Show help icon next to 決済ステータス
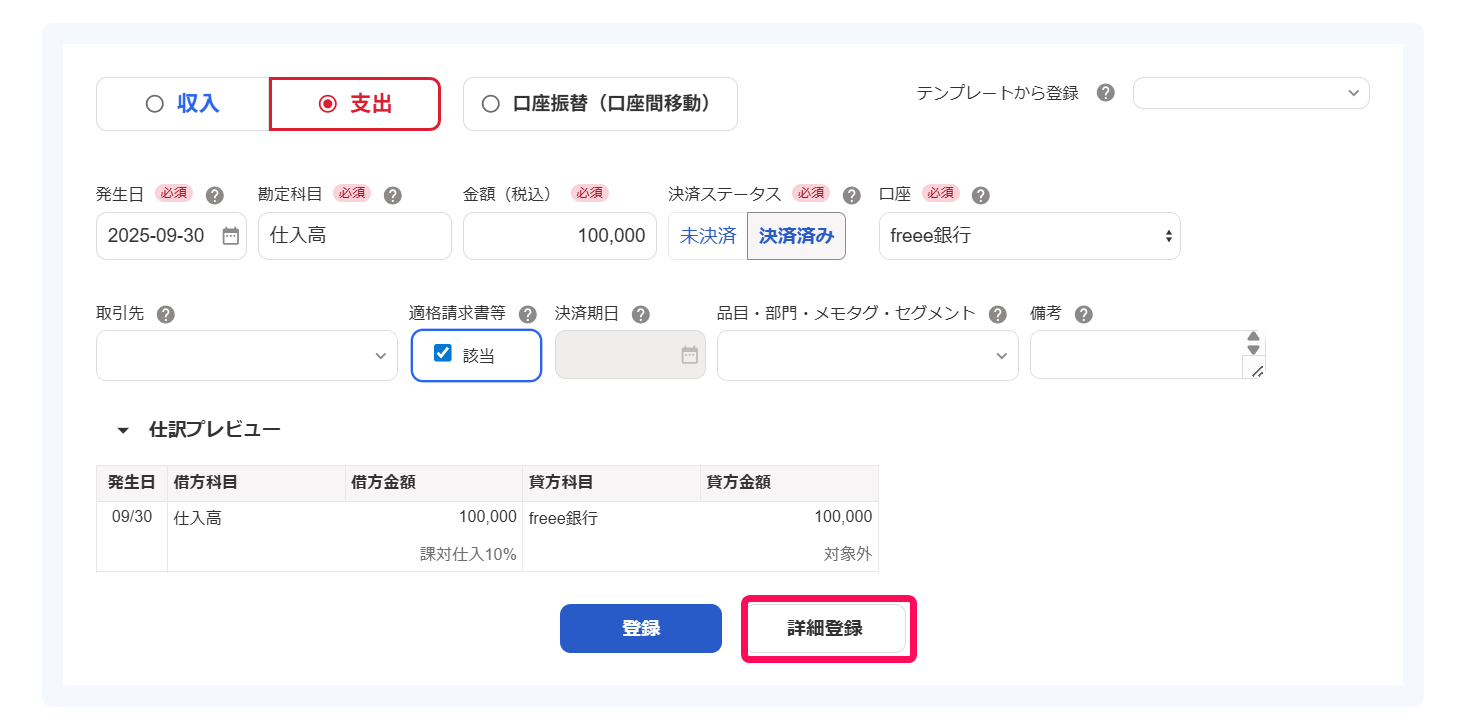1483x727 pixels. pos(851,195)
